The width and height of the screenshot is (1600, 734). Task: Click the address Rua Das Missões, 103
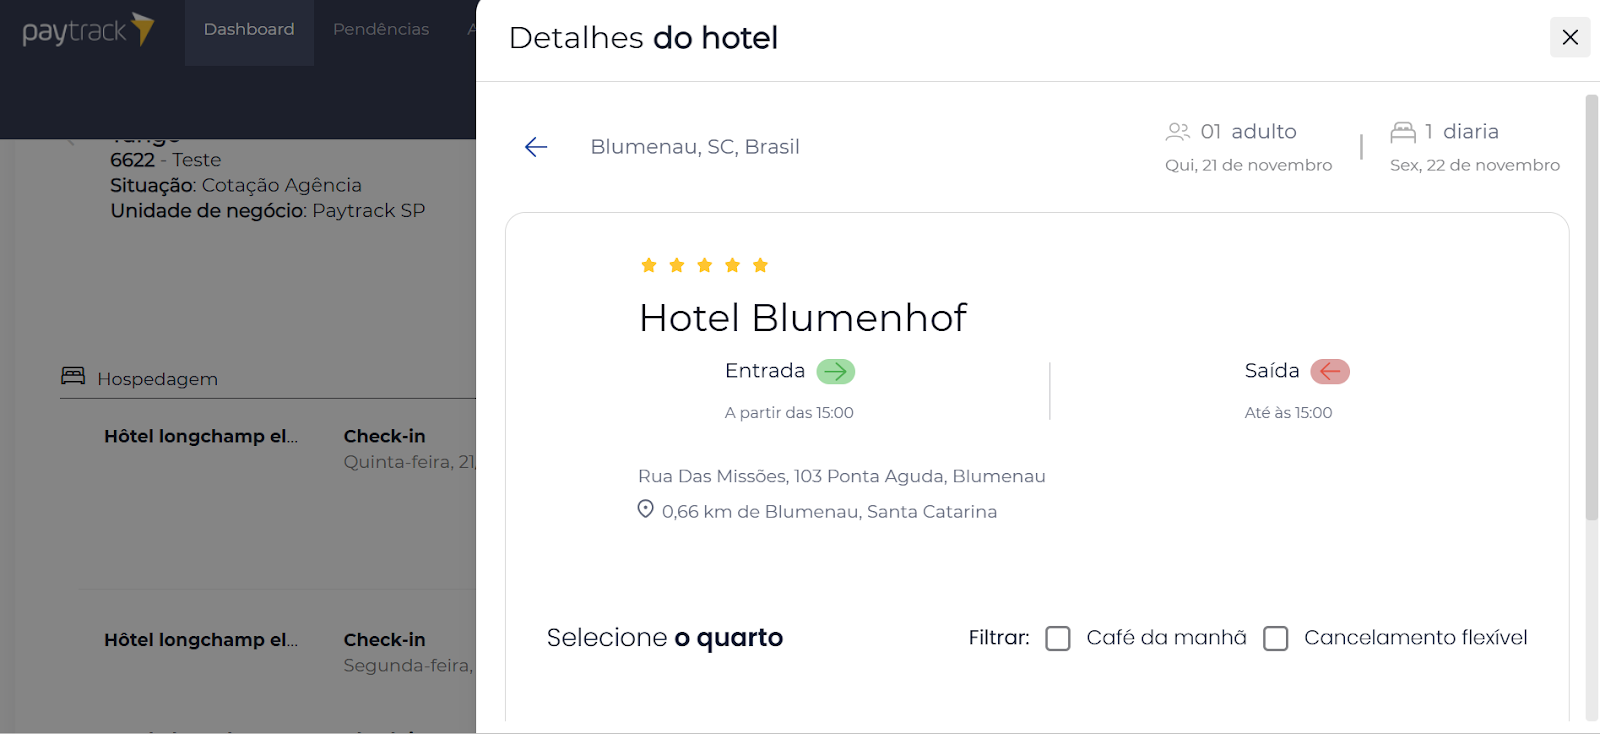842,476
